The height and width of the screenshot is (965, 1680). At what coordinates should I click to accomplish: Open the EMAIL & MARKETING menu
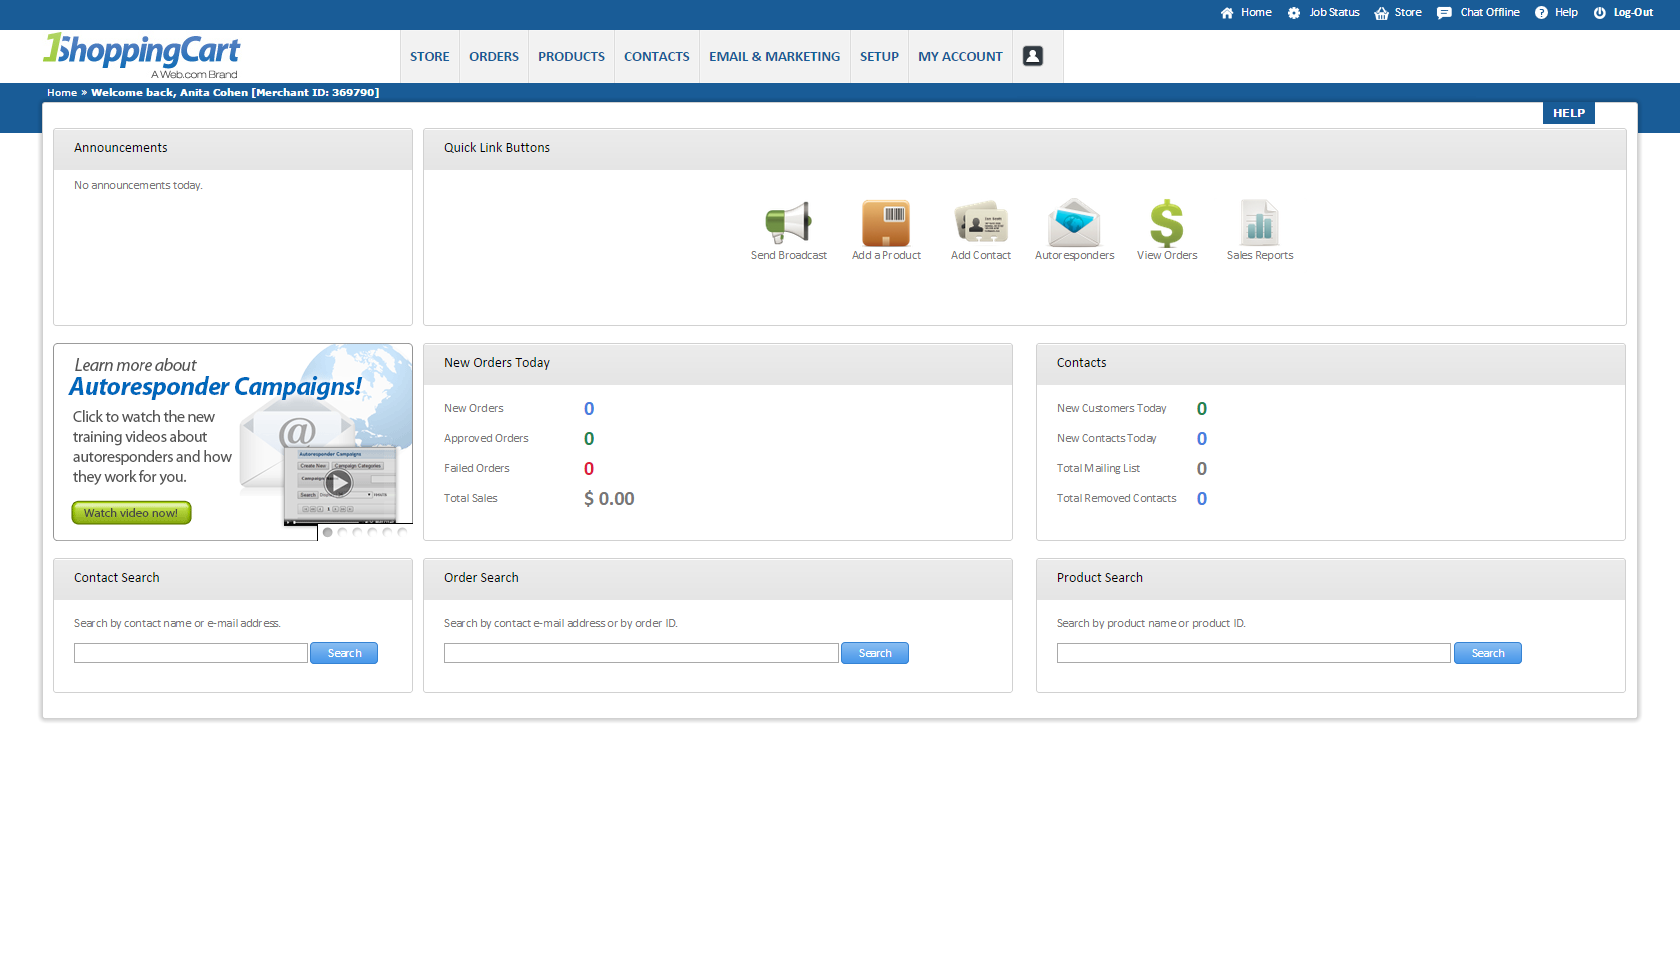point(774,57)
